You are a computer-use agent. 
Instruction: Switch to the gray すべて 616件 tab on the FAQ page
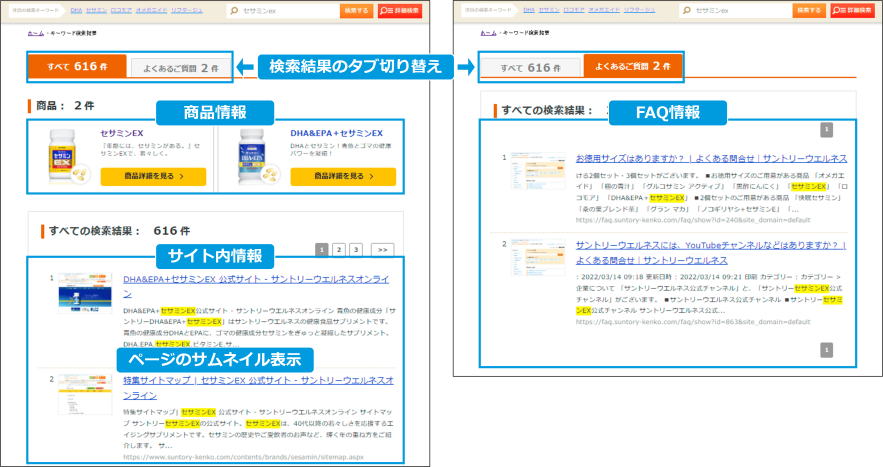point(530,68)
